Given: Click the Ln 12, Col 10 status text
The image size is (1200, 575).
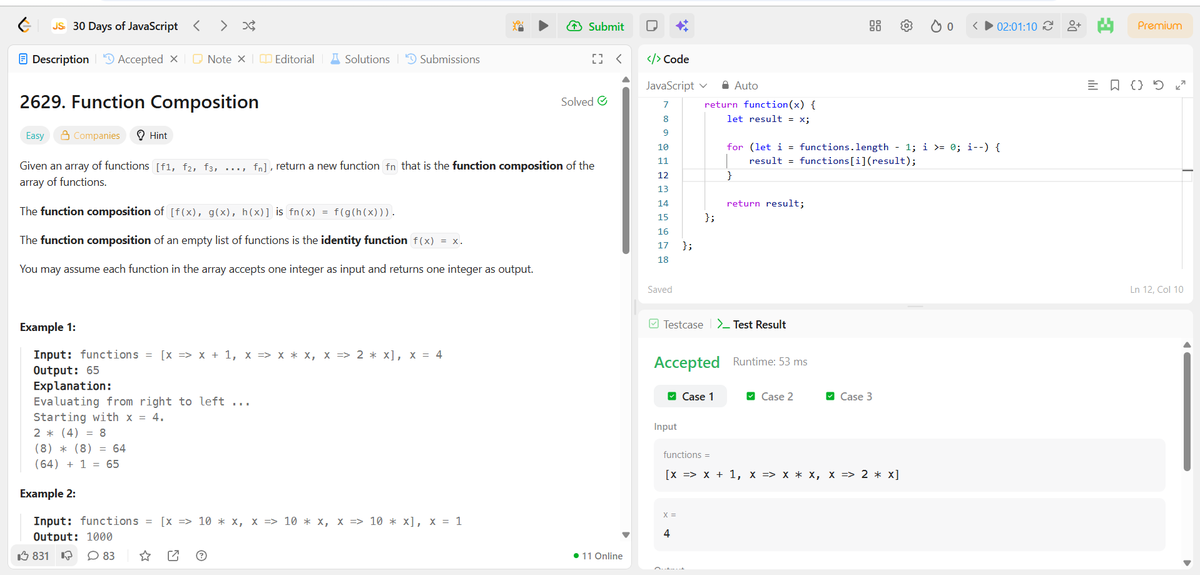Looking at the screenshot, I should (1156, 290).
